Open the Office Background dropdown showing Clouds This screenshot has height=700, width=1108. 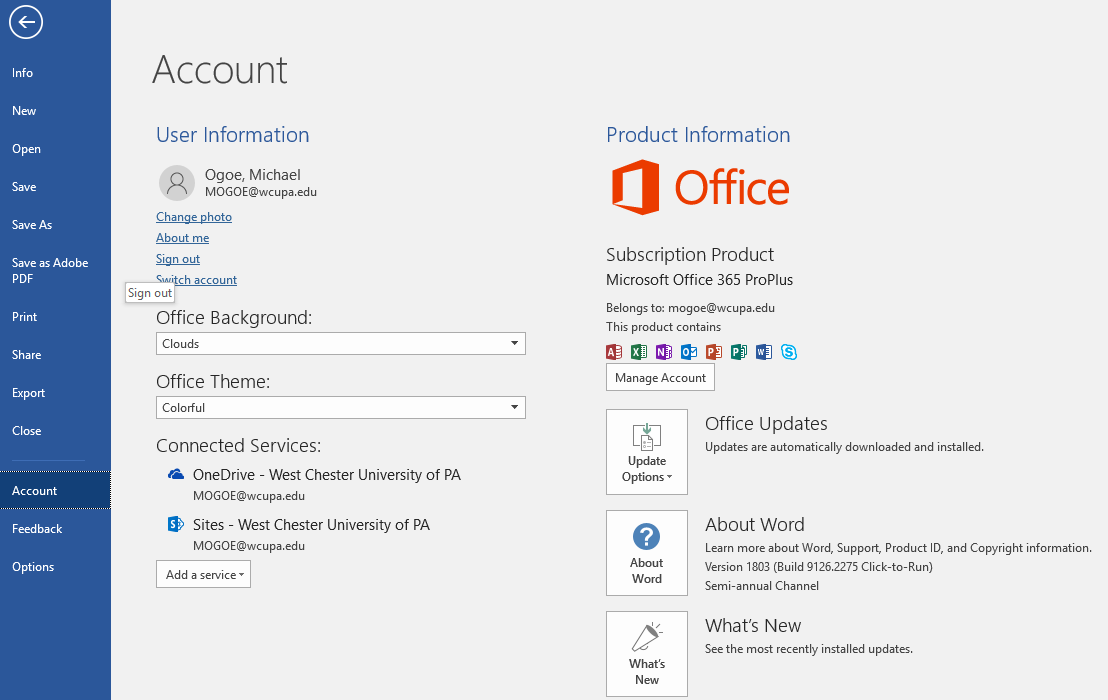tap(340, 343)
